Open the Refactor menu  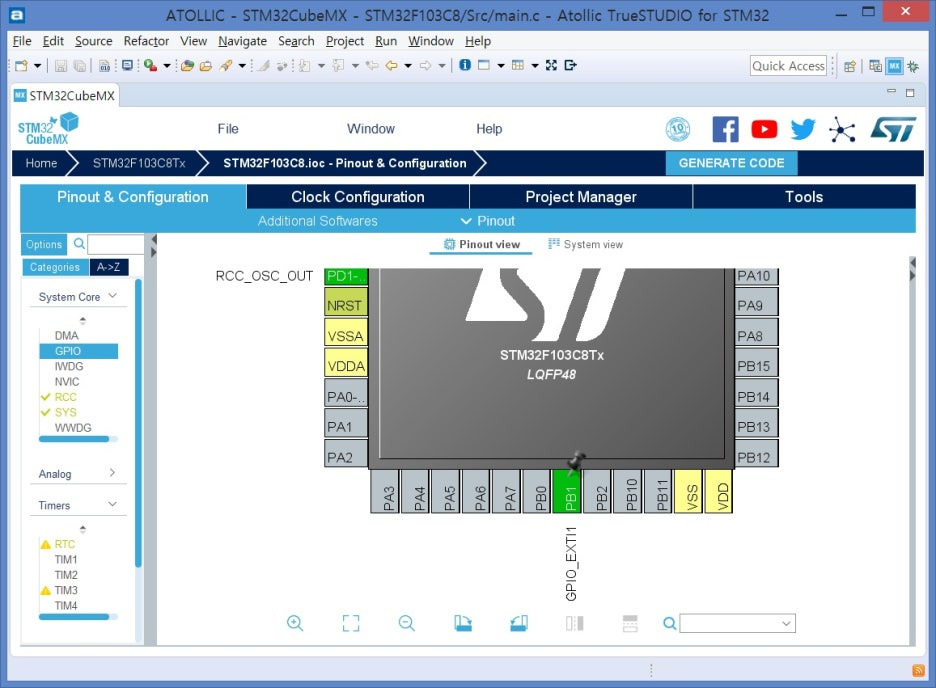(146, 41)
